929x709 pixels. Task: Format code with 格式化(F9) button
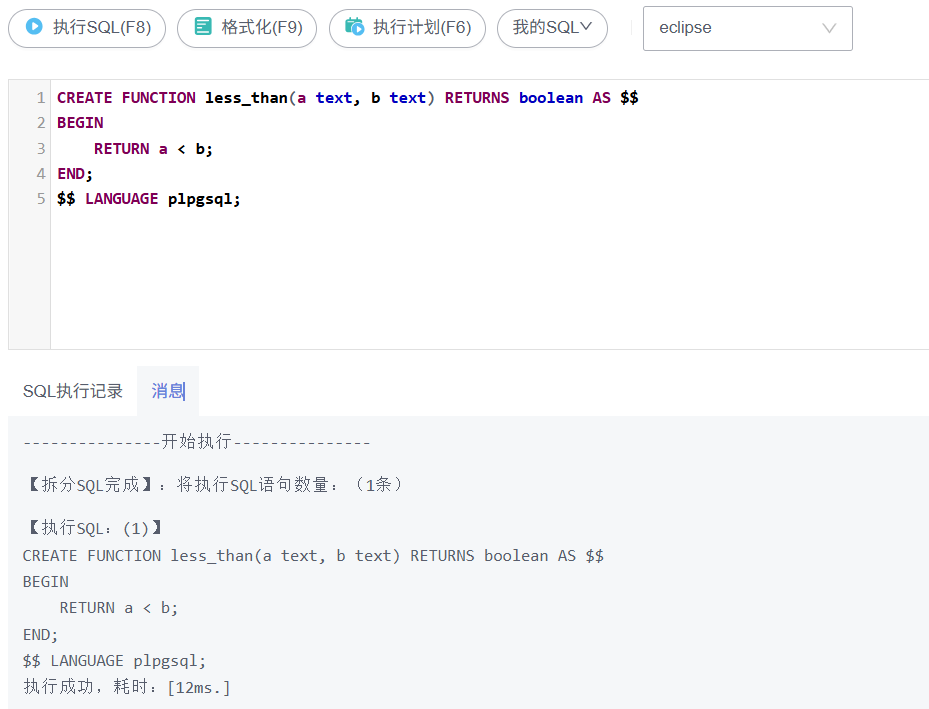click(x=247, y=28)
